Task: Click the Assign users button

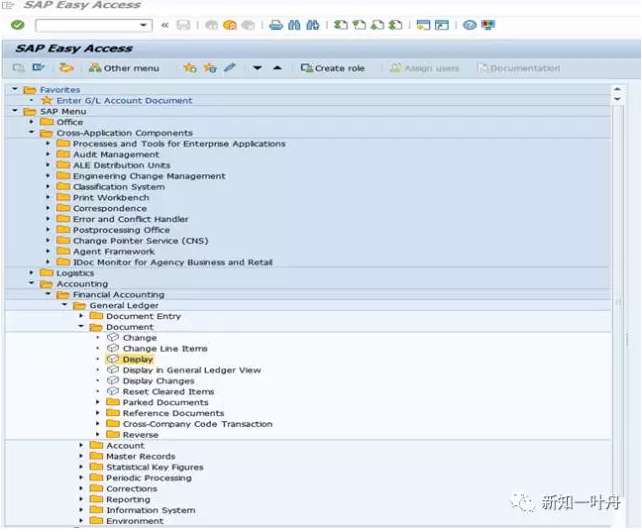Action: pyautogui.click(x=424, y=68)
